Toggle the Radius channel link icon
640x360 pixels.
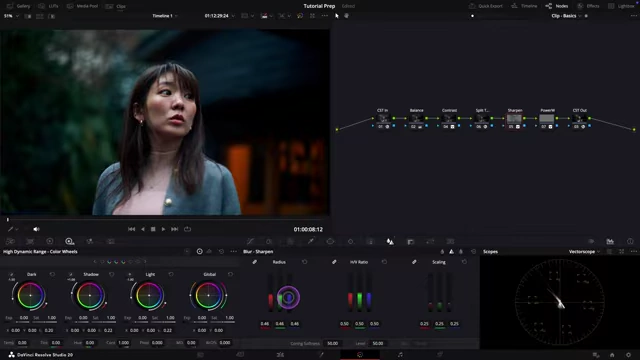point(255,262)
